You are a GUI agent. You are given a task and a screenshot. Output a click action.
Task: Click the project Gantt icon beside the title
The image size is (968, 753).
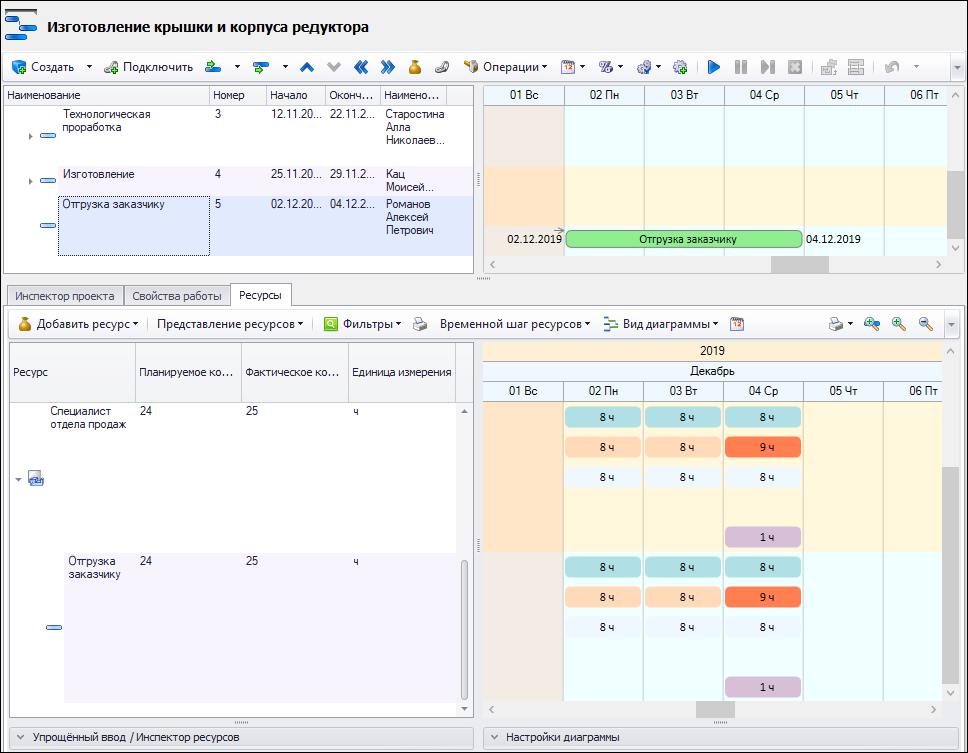pos(21,25)
